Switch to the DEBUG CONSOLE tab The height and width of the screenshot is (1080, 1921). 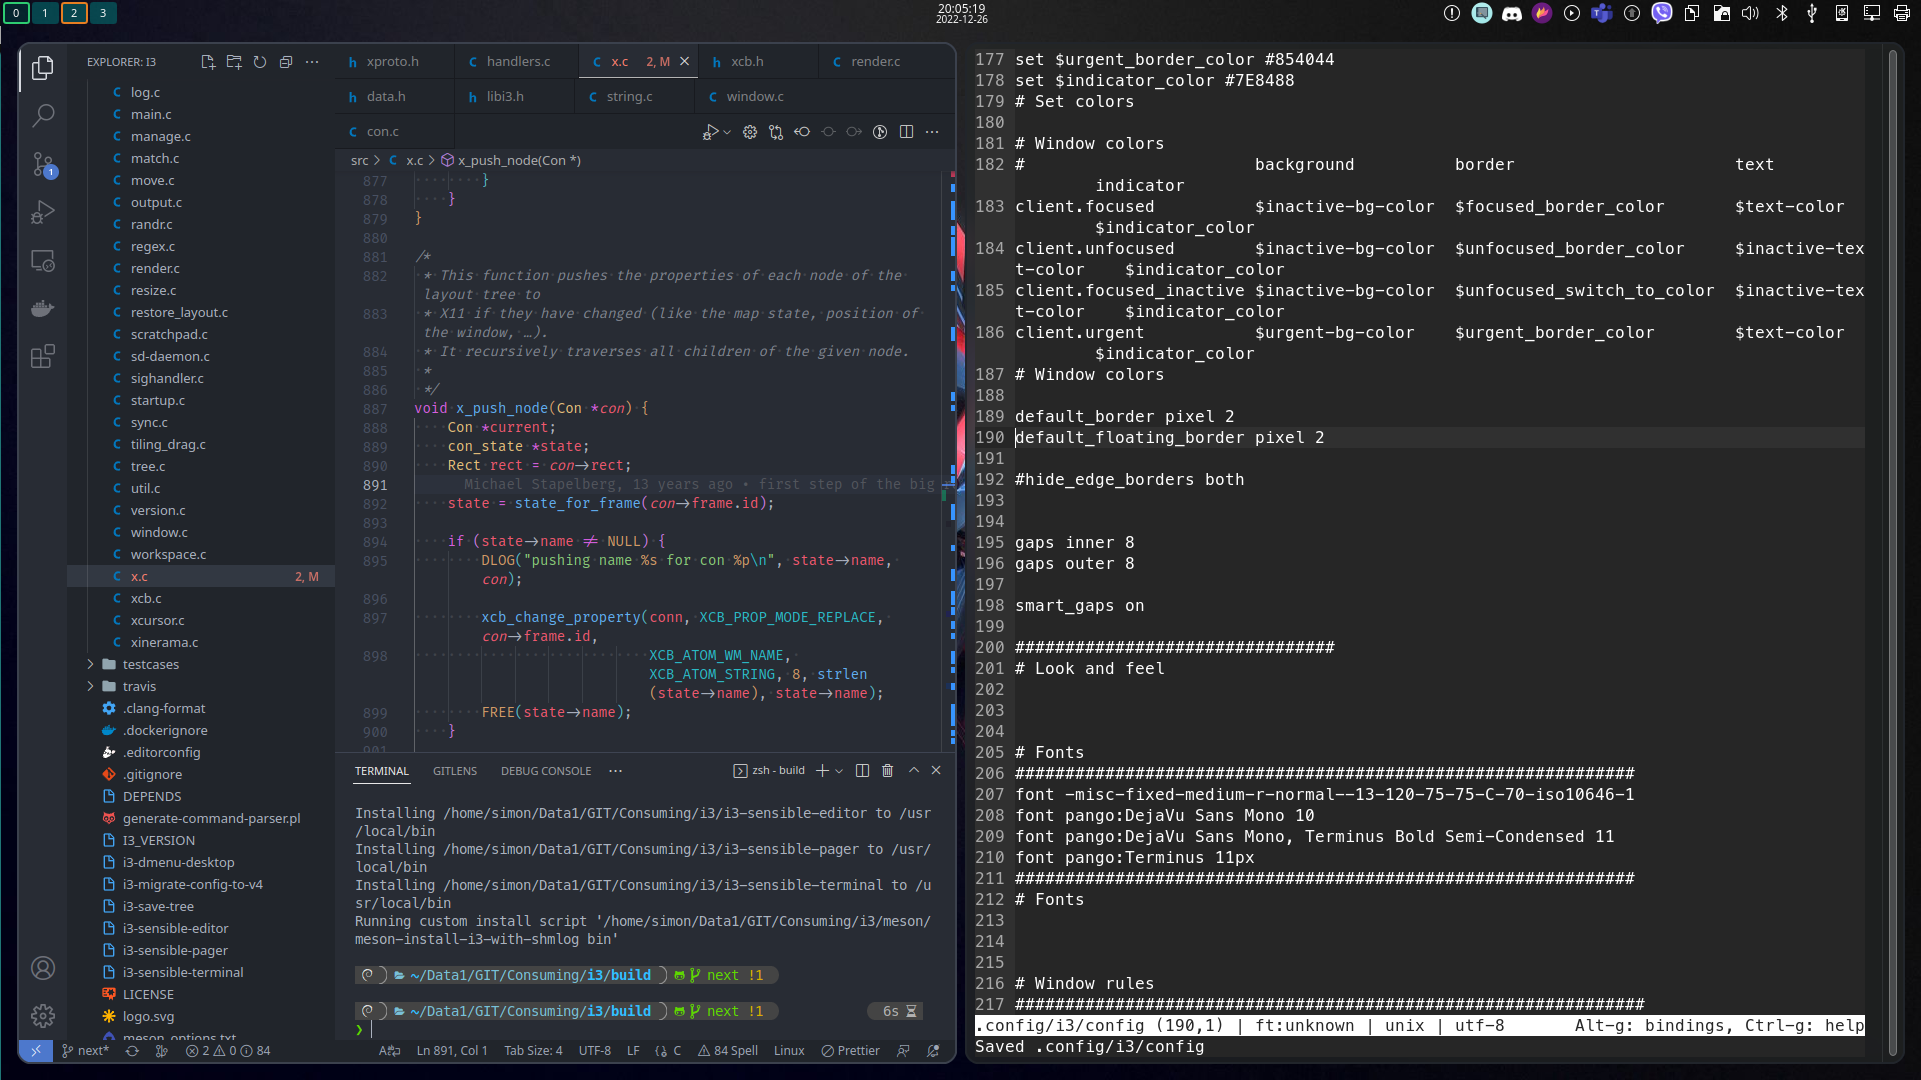tap(545, 771)
